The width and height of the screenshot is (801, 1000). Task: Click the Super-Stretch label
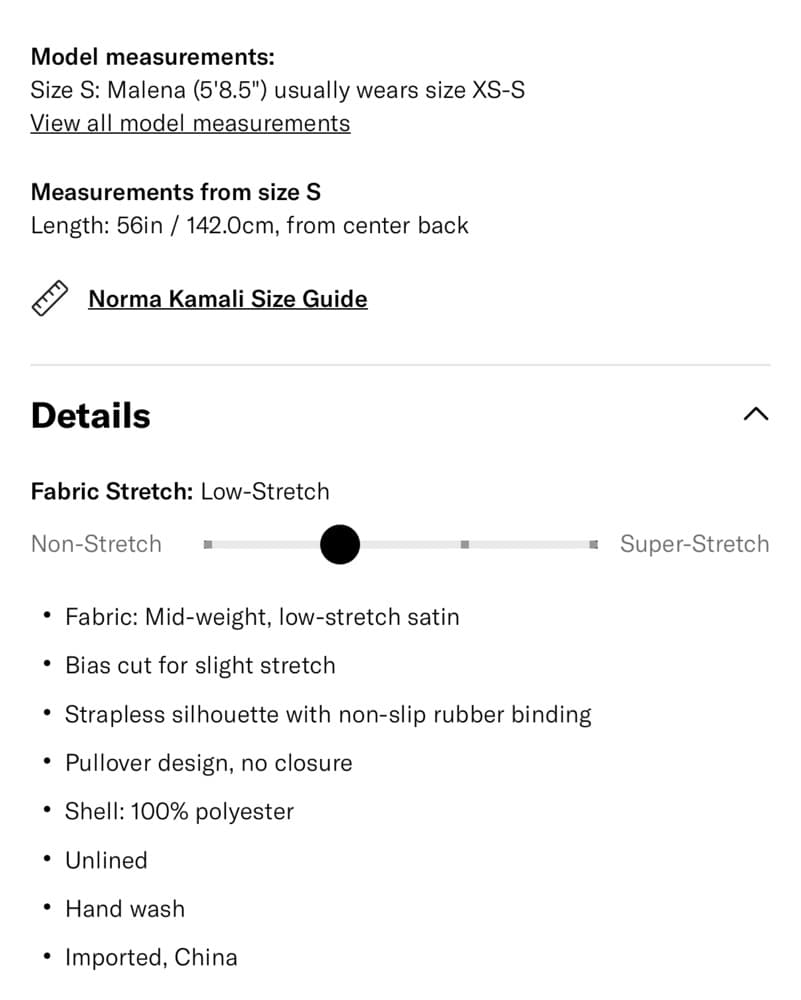point(694,544)
